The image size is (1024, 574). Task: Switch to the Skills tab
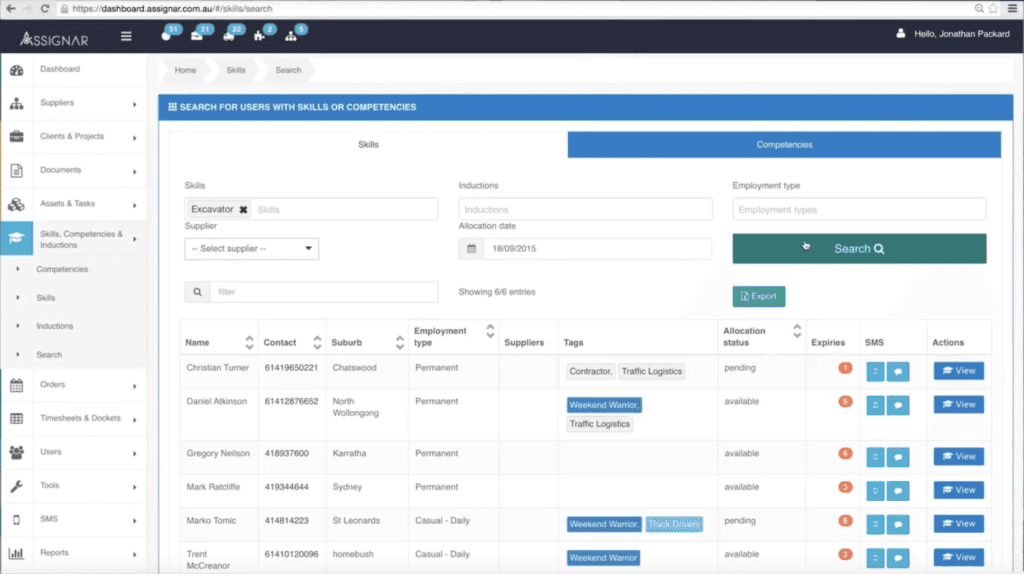(x=368, y=144)
